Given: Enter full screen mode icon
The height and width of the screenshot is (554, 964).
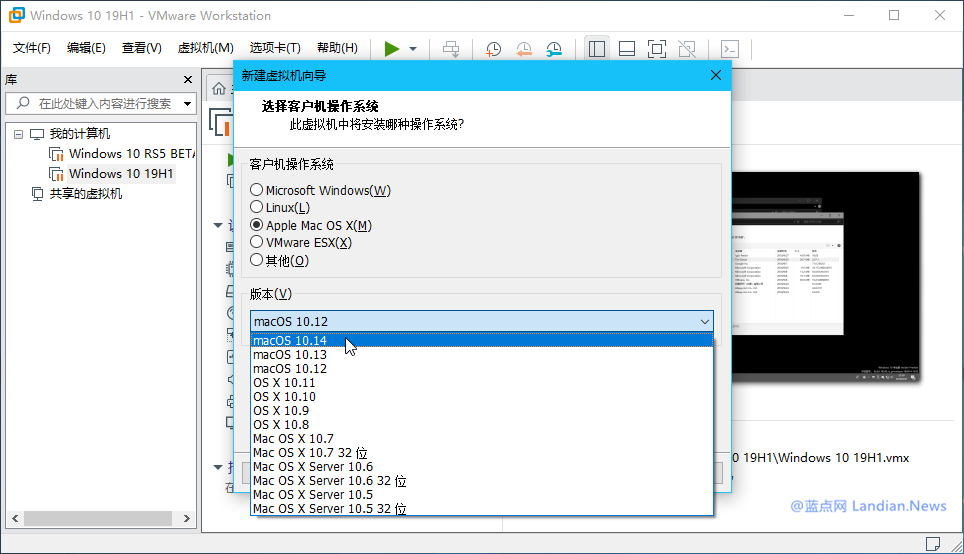Looking at the screenshot, I should pyautogui.click(x=657, y=49).
